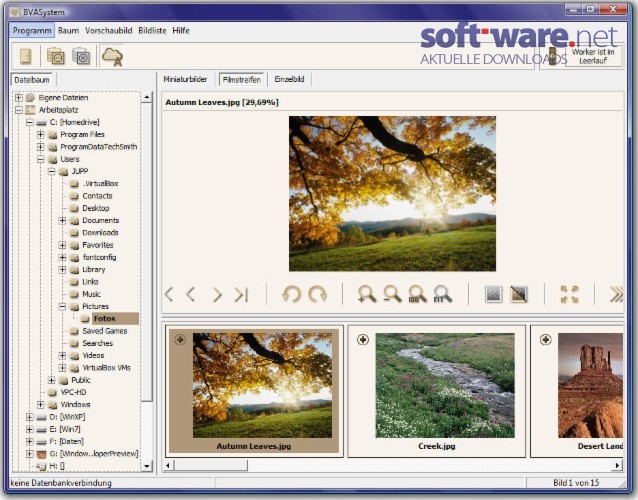Expand the ProgramDataTechSmith folder

click(x=41, y=146)
